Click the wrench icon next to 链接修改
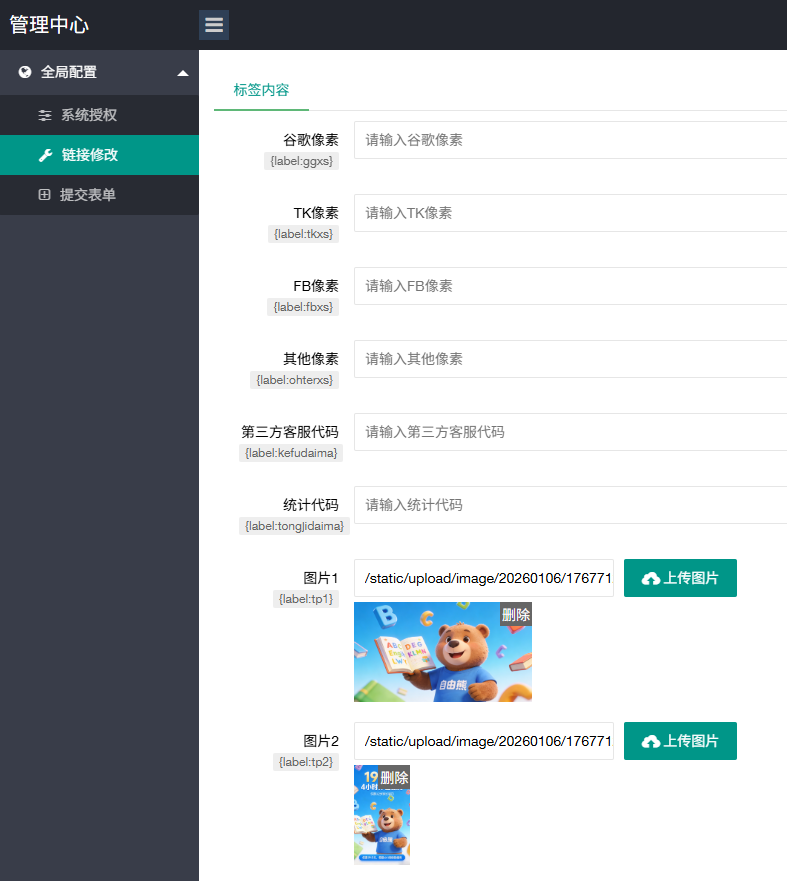This screenshot has width=787, height=881. click(x=44, y=155)
